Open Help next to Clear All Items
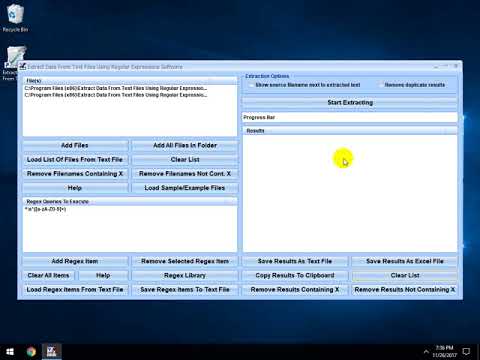 point(103,275)
